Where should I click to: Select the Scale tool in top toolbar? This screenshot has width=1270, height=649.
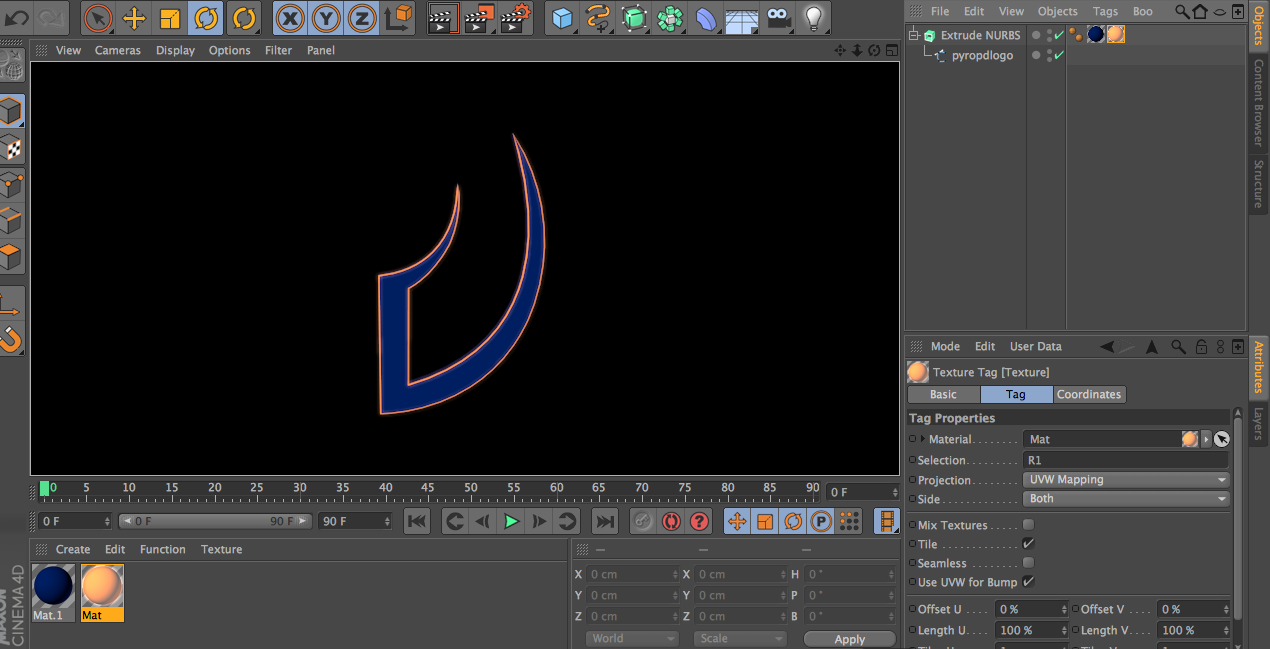click(171, 17)
